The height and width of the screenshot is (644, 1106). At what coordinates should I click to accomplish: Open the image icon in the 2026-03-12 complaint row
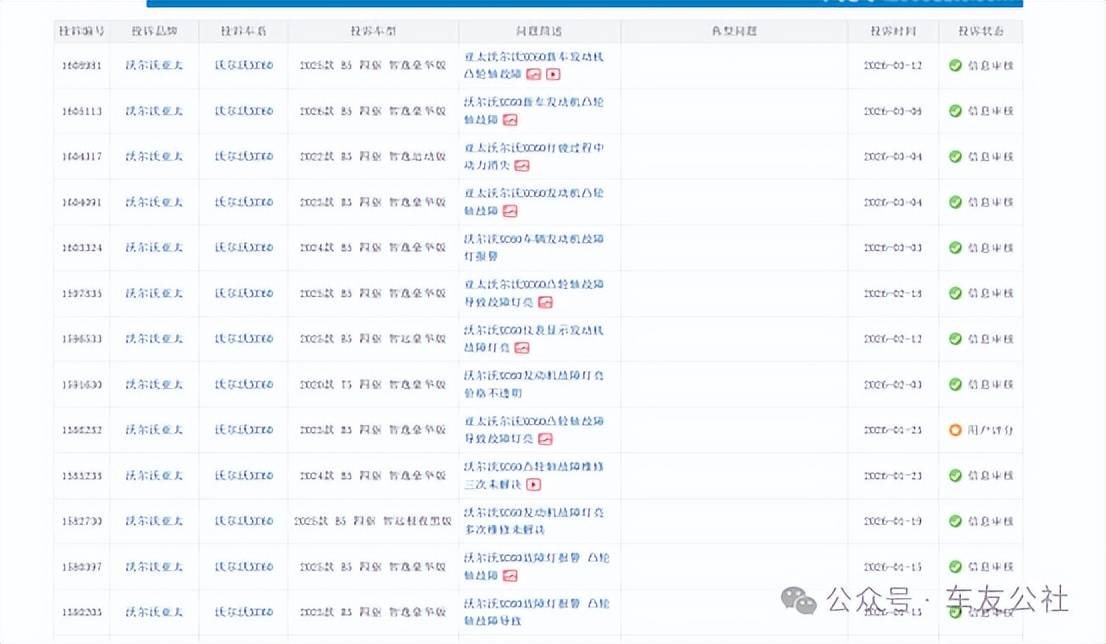pyautogui.click(x=533, y=74)
